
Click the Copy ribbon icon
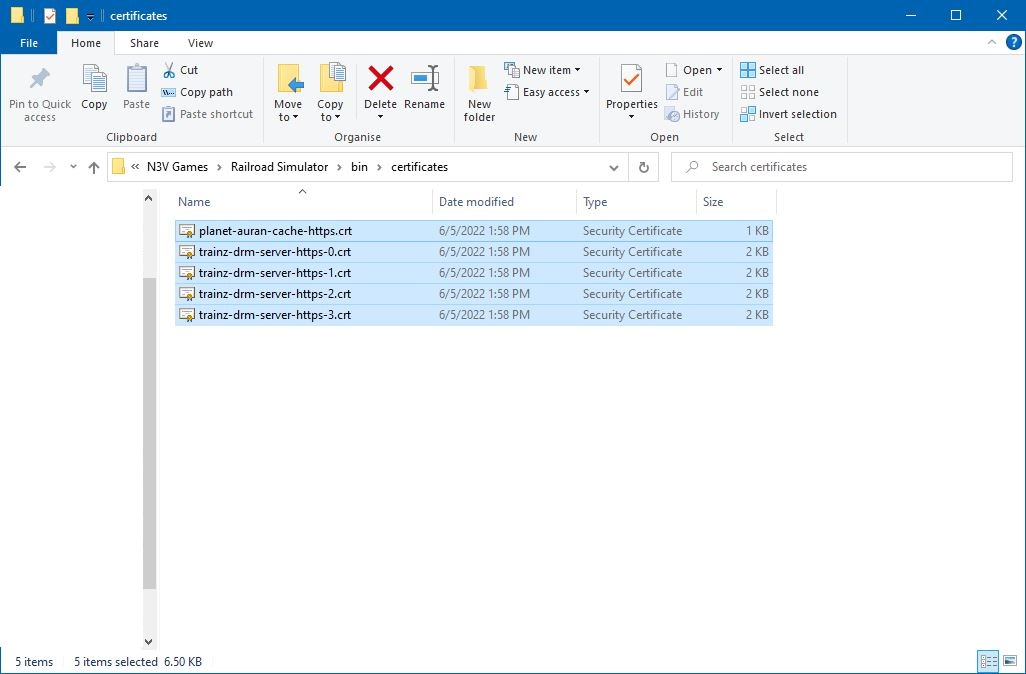point(94,79)
